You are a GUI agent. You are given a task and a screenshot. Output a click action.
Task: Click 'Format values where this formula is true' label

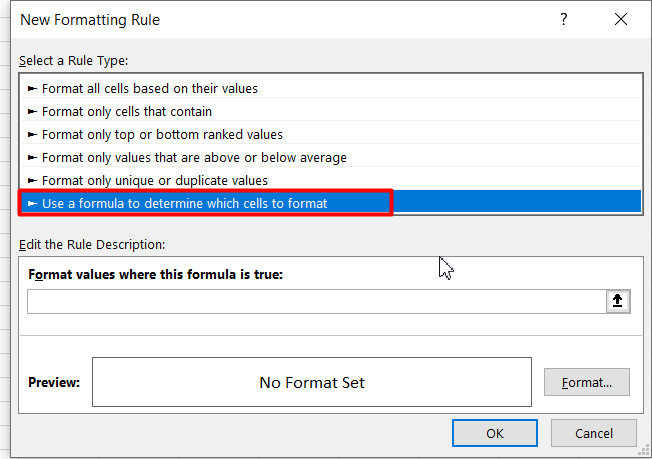pos(156,275)
